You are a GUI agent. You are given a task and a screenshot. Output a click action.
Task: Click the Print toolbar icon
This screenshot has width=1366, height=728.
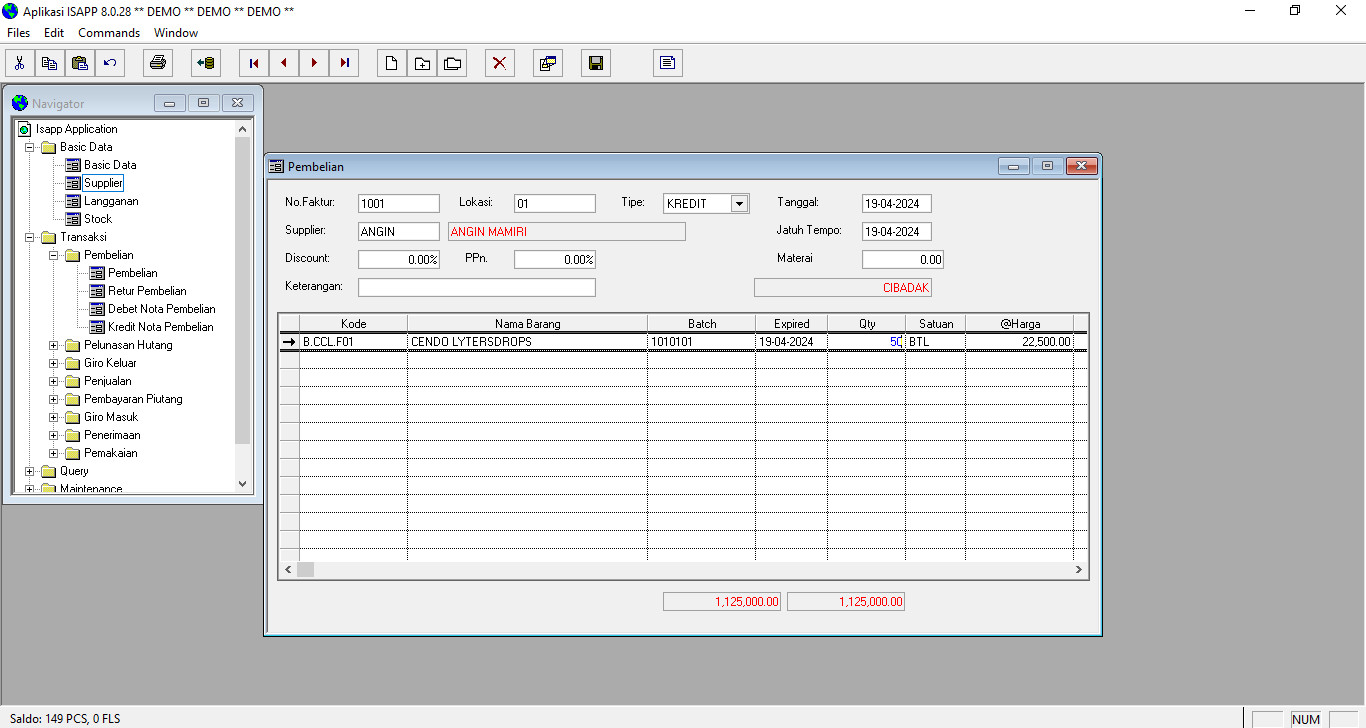[x=157, y=63]
